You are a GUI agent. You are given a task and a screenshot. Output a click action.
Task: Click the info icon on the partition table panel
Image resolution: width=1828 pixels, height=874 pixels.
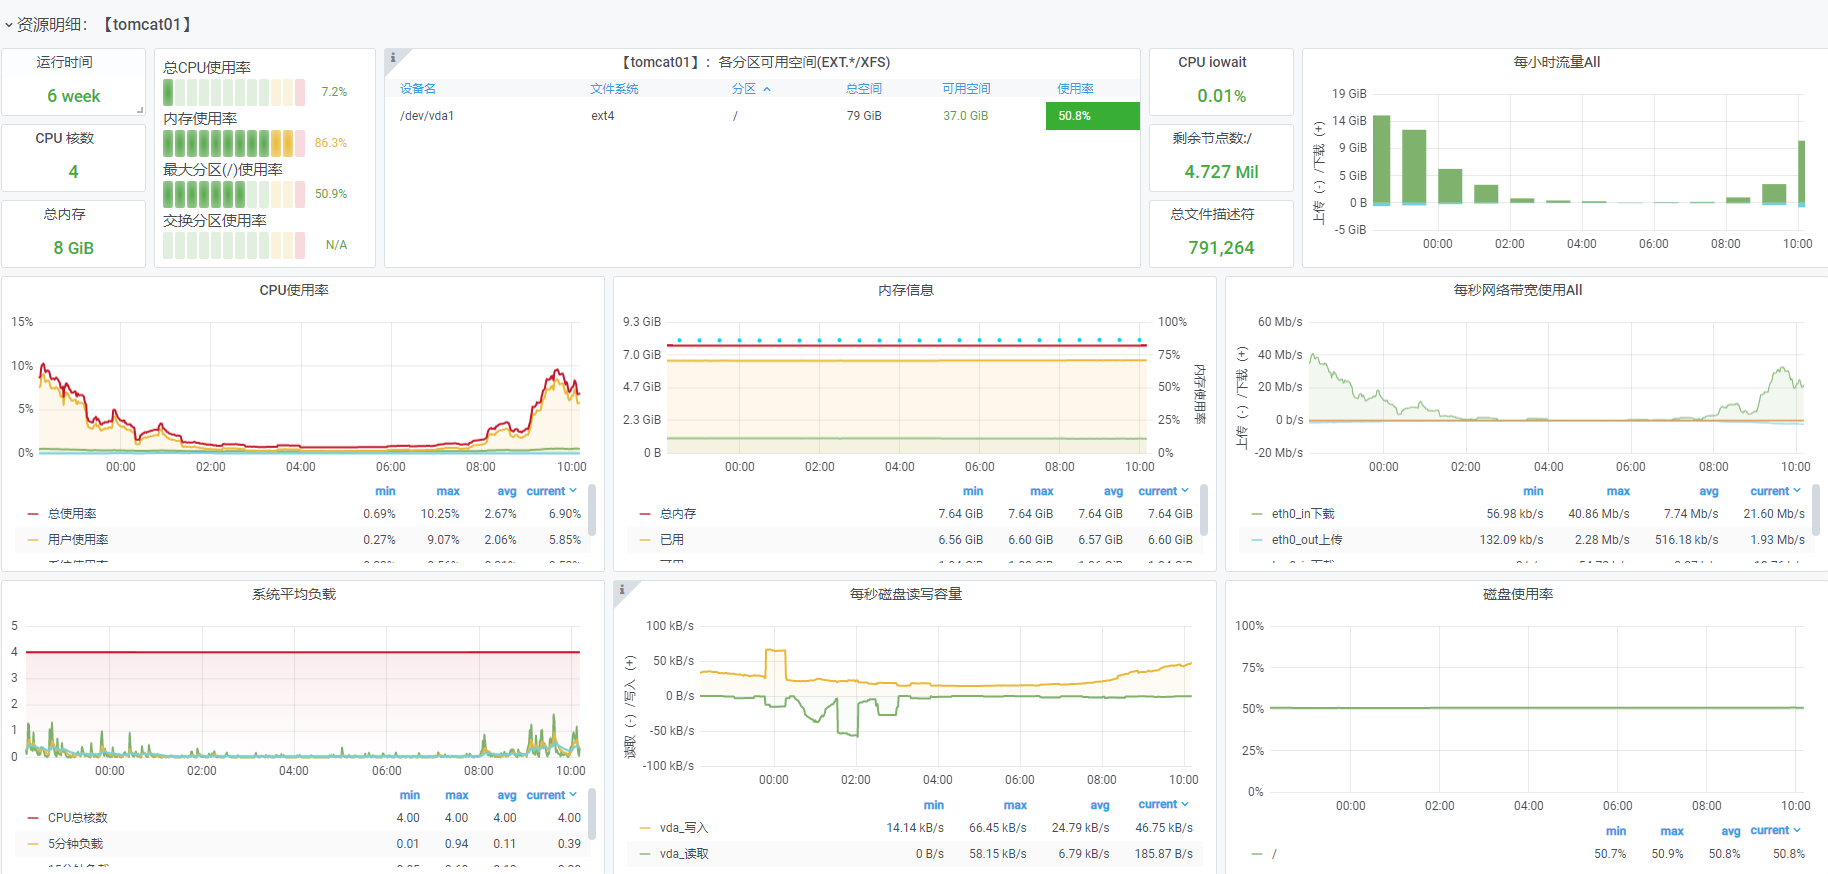[x=393, y=57]
